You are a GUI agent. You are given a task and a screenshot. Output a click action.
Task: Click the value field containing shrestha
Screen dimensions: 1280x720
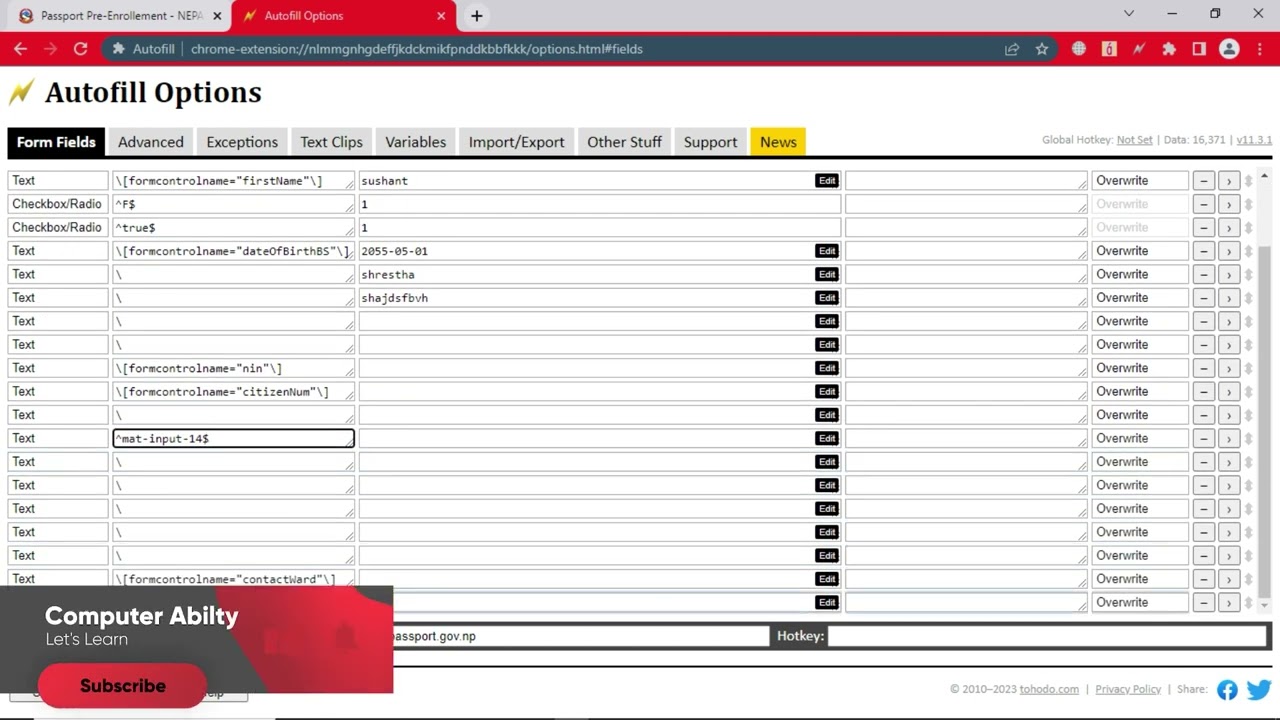click(599, 275)
